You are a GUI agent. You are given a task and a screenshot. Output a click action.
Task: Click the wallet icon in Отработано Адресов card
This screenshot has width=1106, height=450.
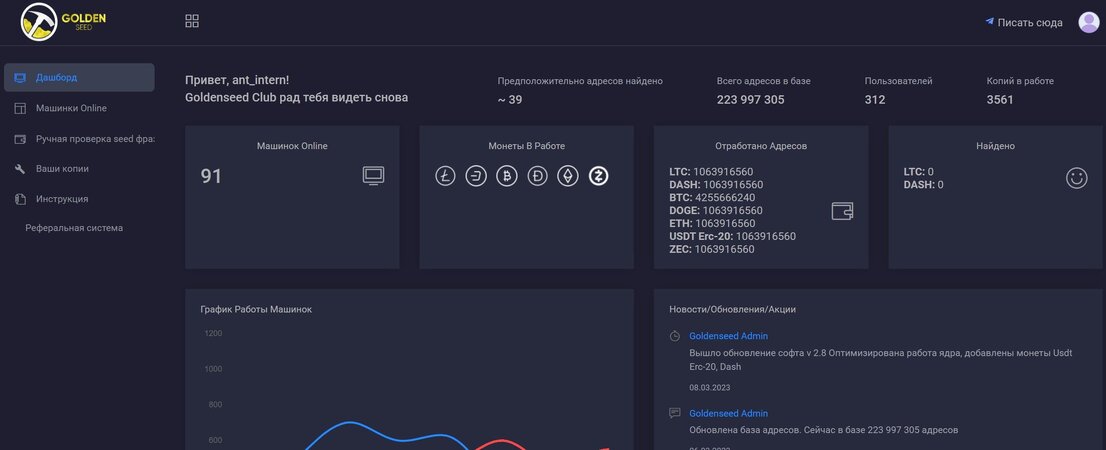(x=842, y=211)
